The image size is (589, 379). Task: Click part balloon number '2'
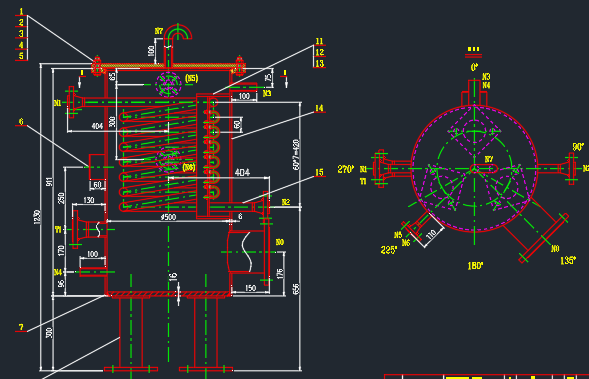pyautogui.click(x=21, y=23)
